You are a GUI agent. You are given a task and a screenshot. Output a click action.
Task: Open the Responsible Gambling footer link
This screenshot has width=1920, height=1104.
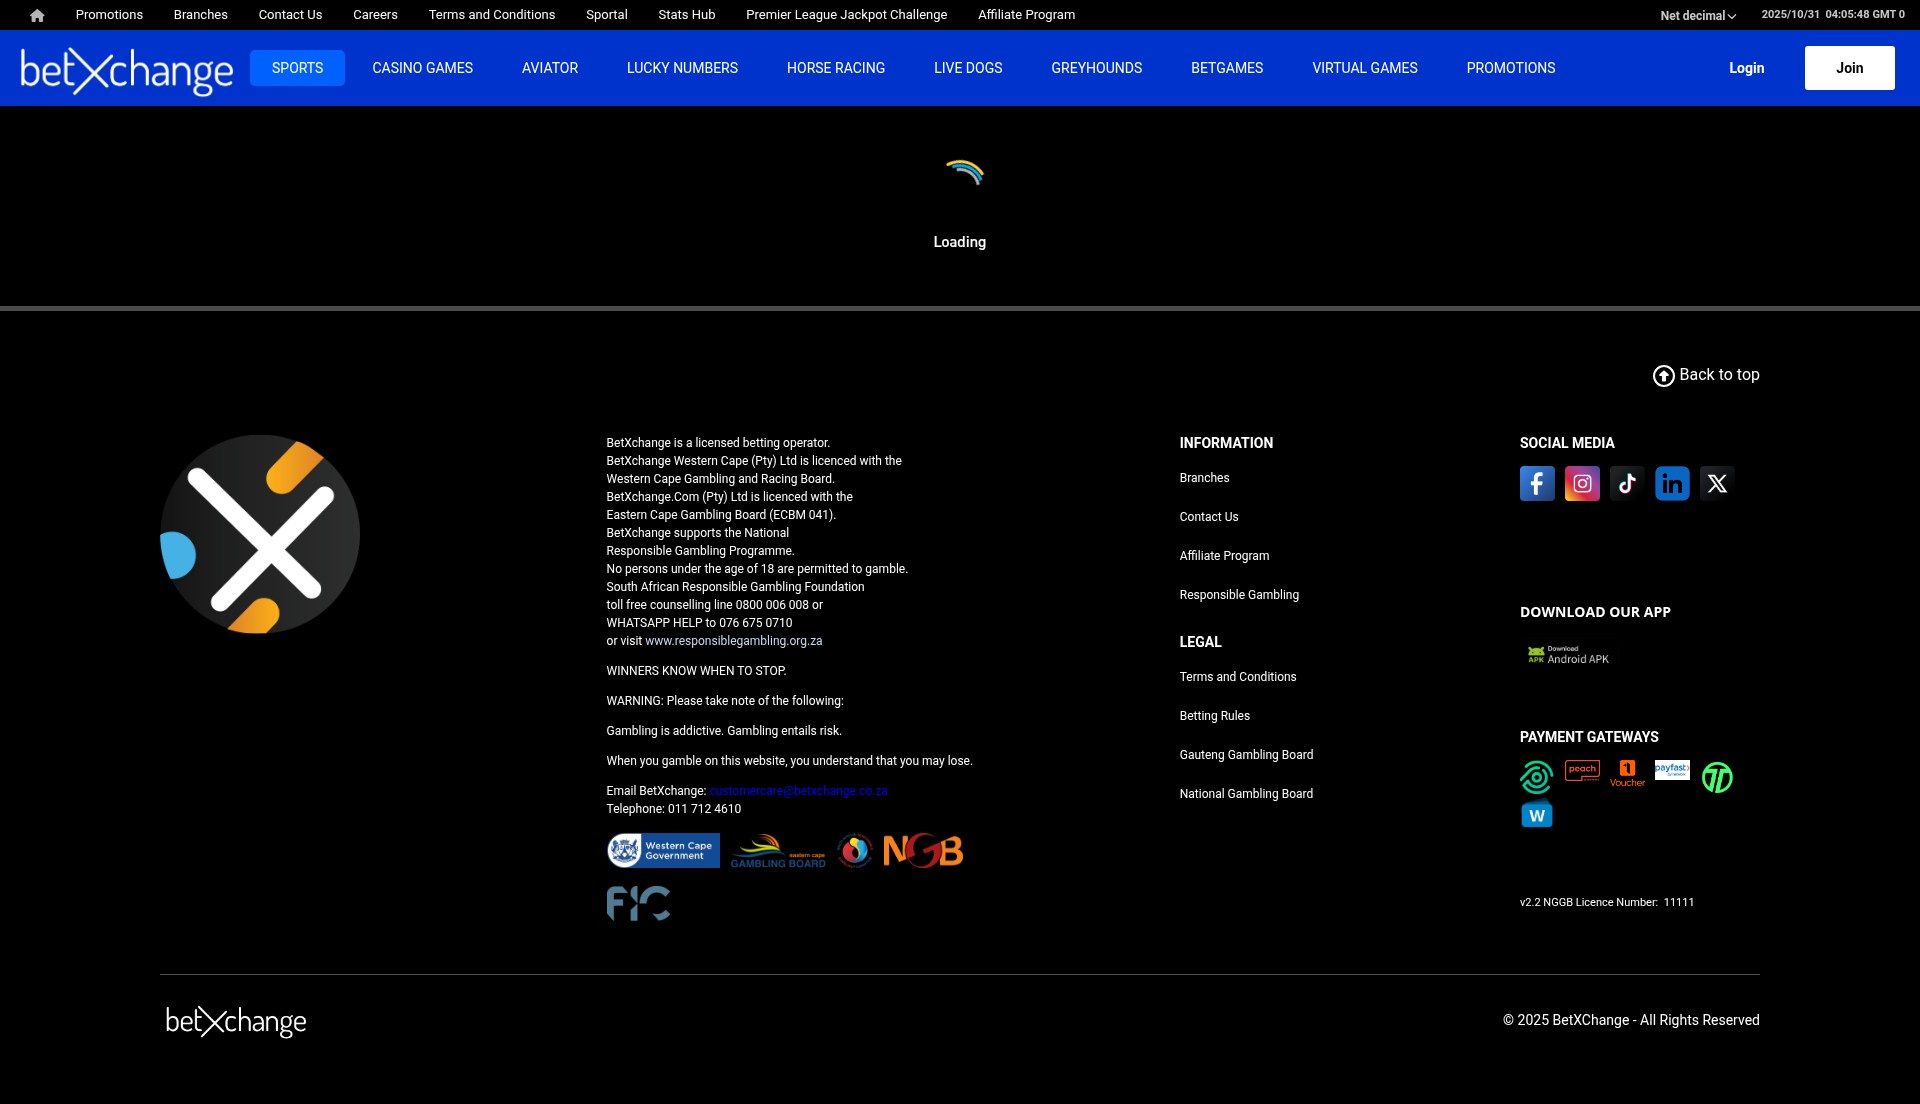point(1239,595)
